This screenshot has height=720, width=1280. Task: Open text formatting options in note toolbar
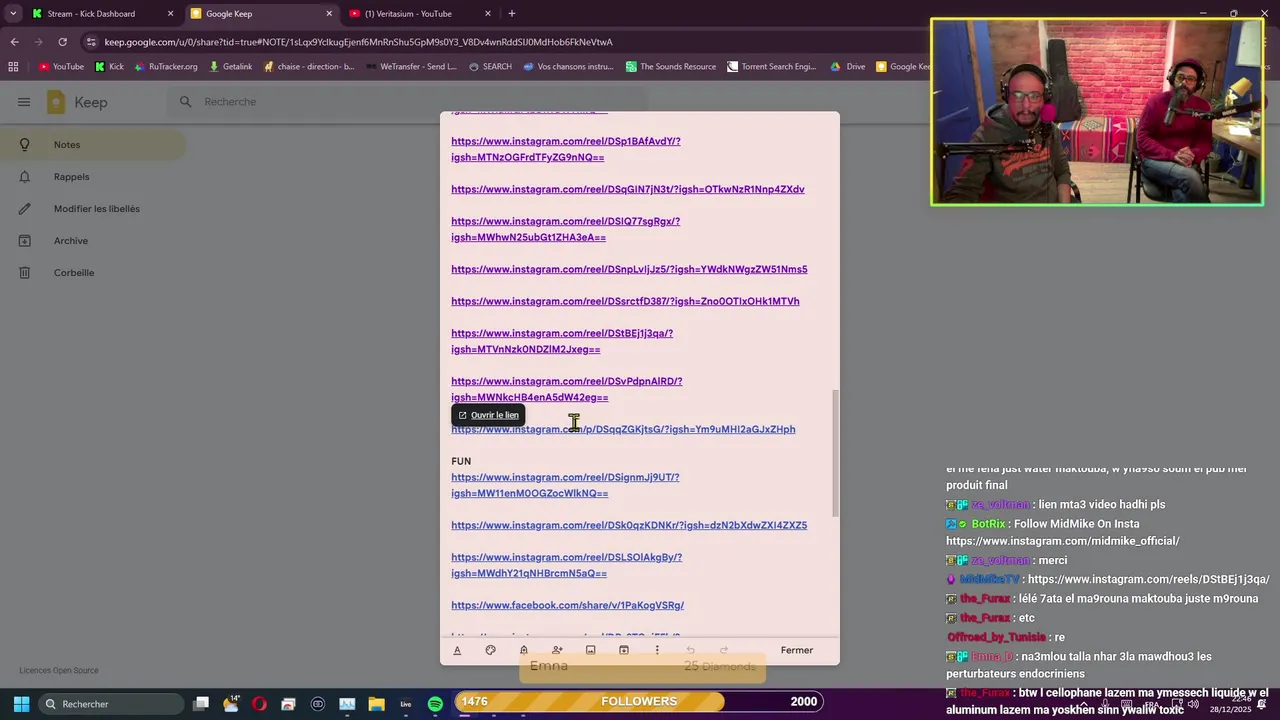coord(457,650)
